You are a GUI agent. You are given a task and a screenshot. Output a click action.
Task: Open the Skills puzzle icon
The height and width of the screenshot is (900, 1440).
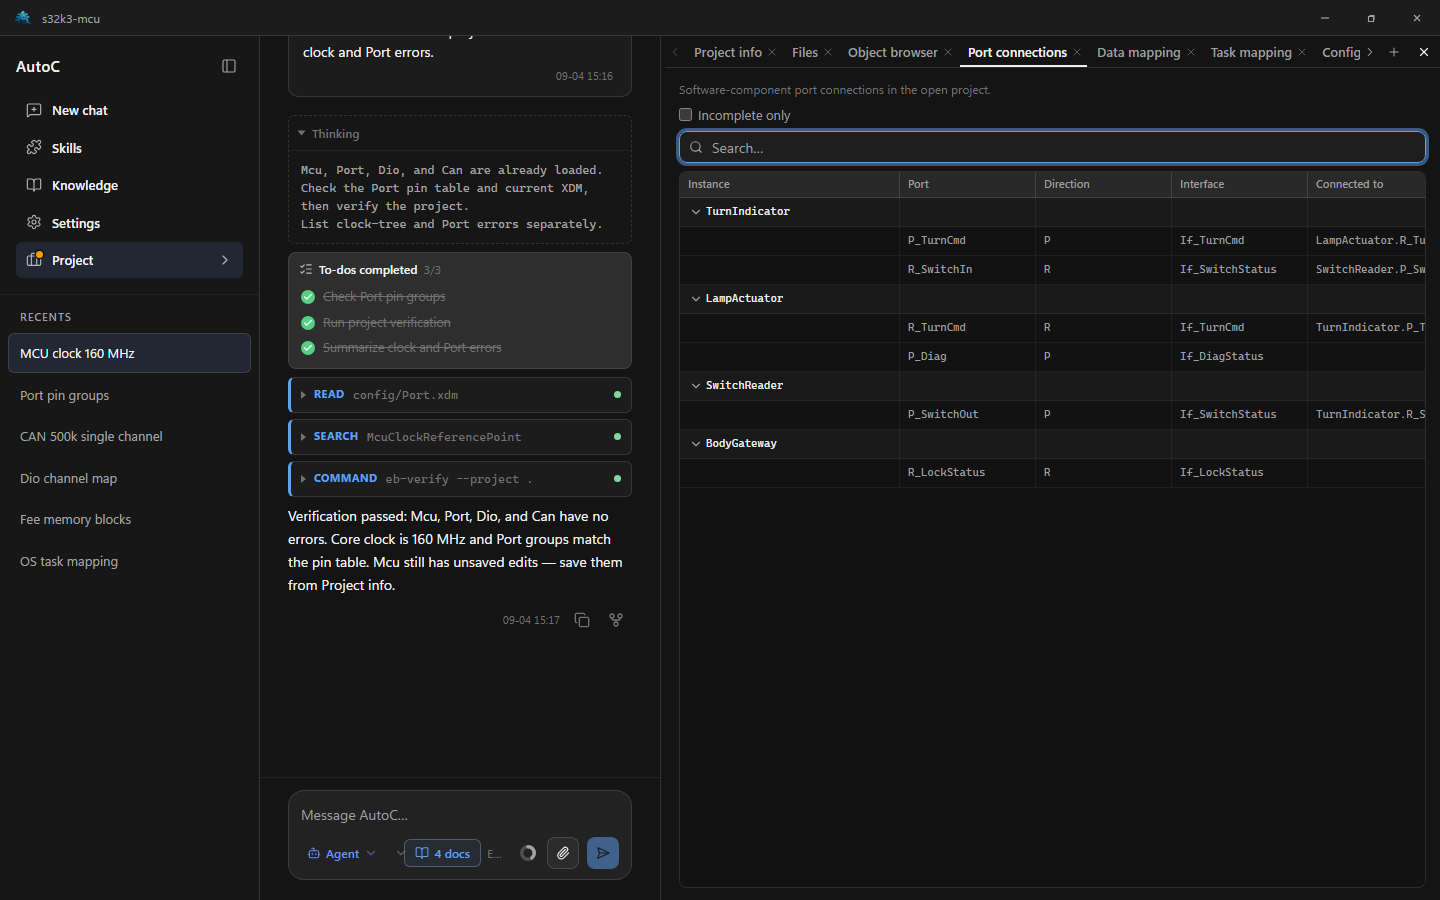tap(34, 148)
